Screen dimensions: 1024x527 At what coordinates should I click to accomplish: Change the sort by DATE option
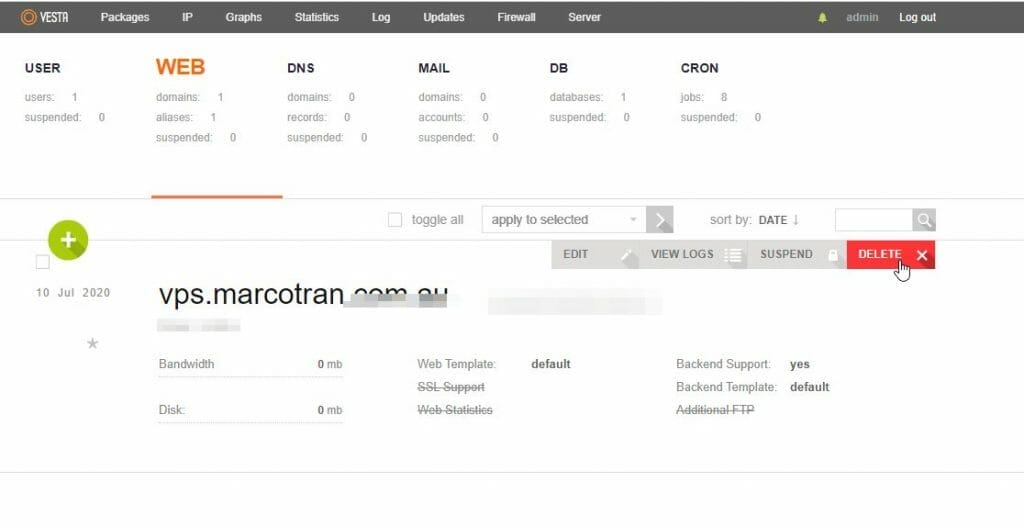[x=773, y=220]
